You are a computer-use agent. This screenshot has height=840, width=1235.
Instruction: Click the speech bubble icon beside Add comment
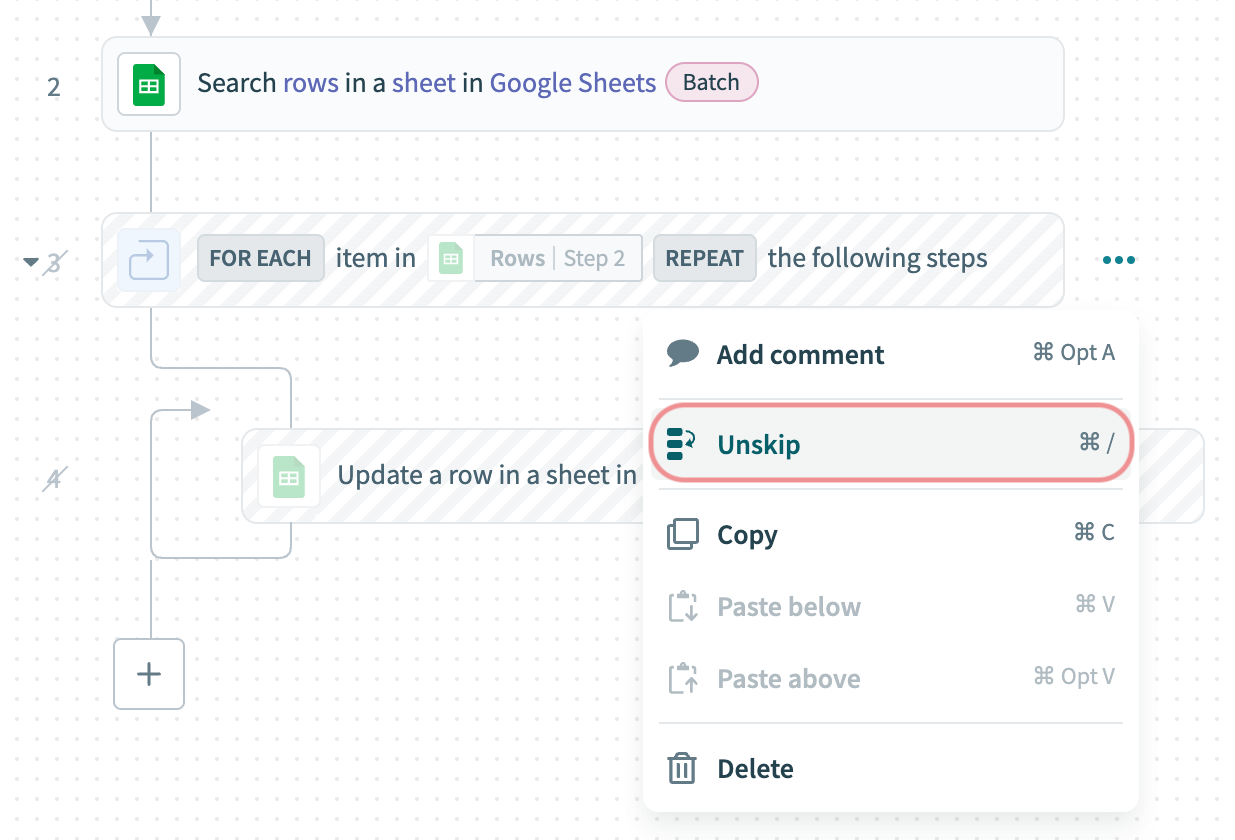pyautogui.click(x=683, y=353)
